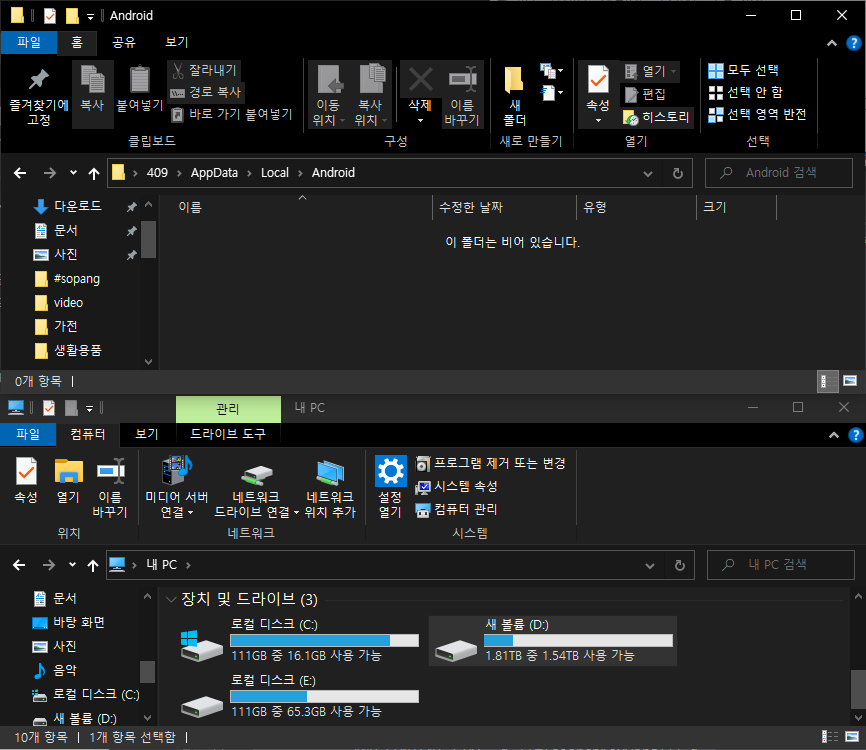Switch Android window to details view icon
This screenshot has height=750, width=866.
pos(827,381)
